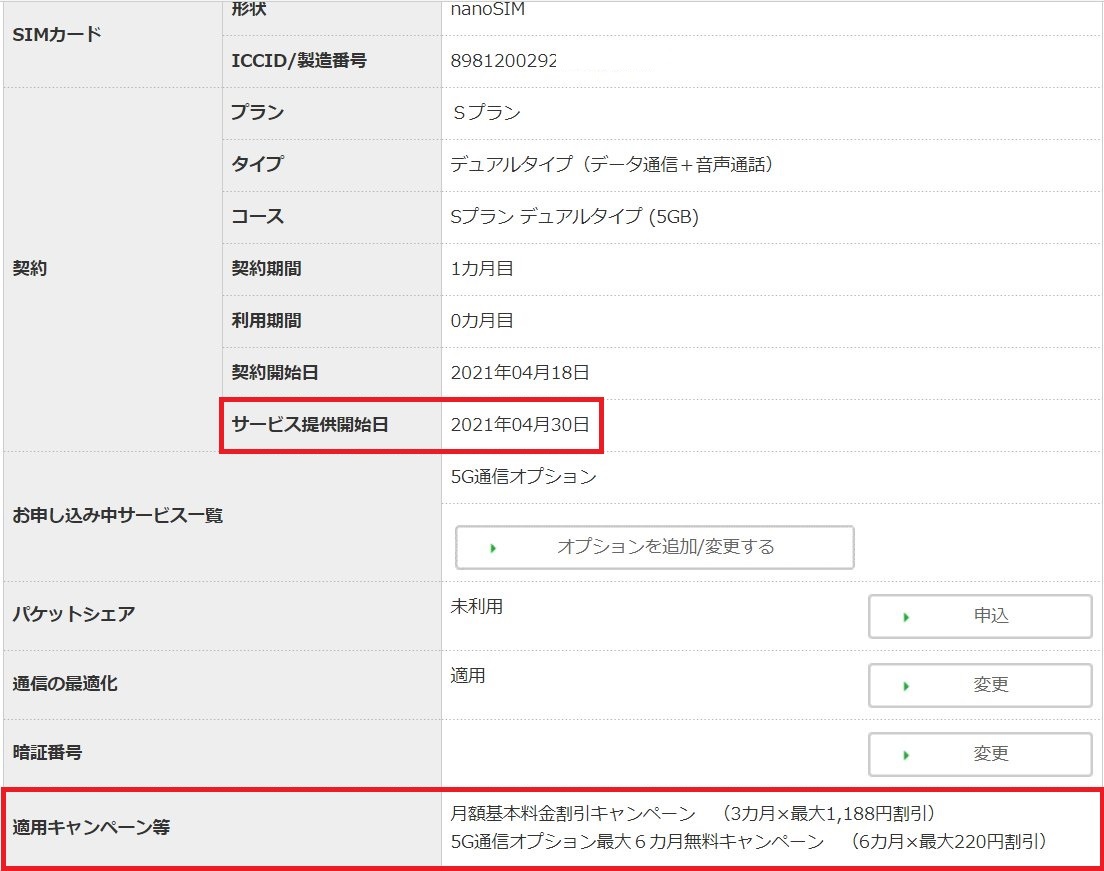The width and height of the screenshot is (1104, 871).
Task: Click the service start date 2021年04月30日
Action: pos(520,425)
